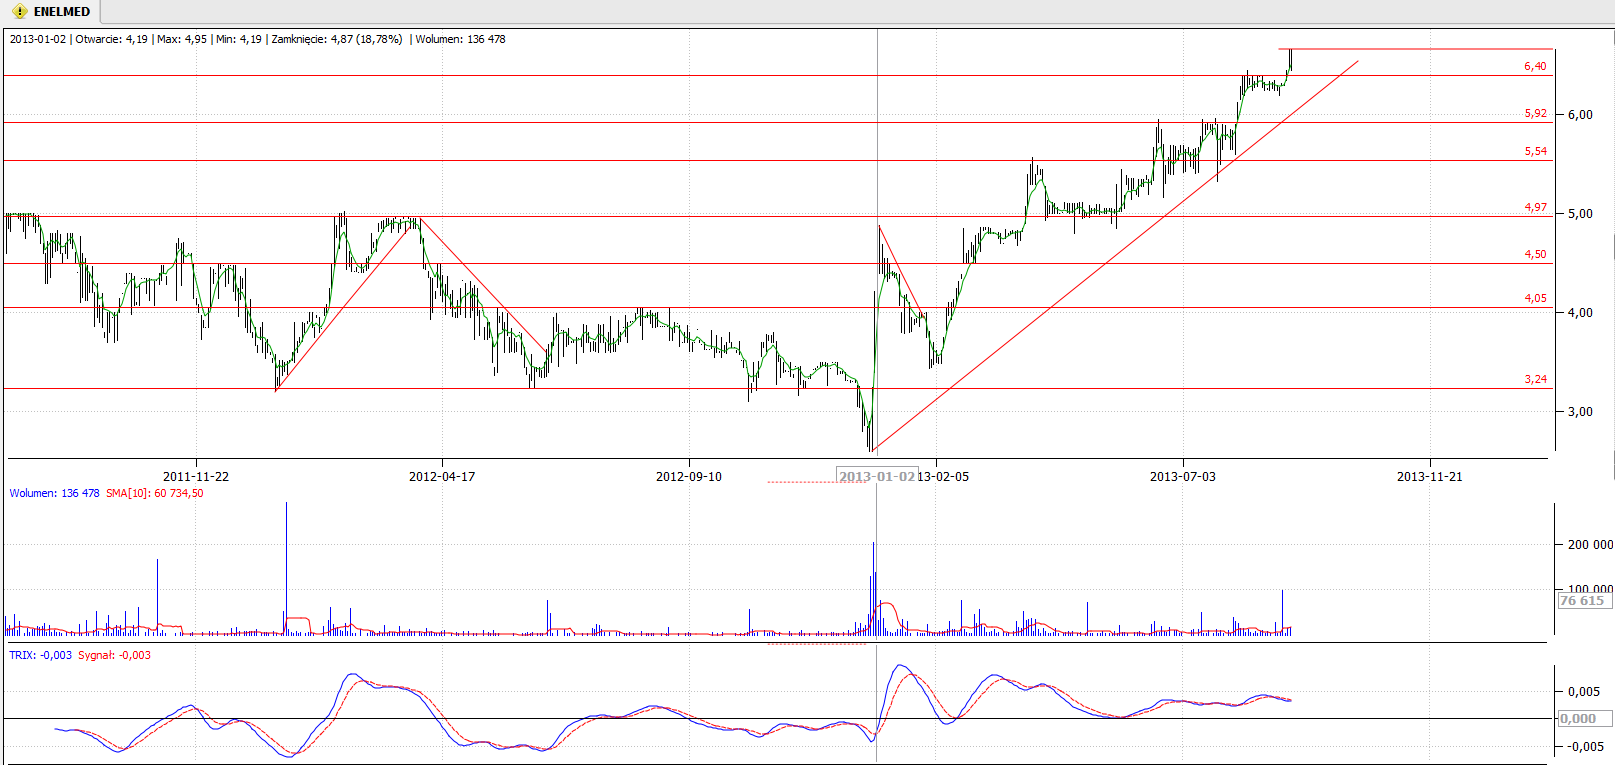Image resolution: width=1615 pixels, height=765 pixels.
Task: Click the 0,005 TRIX axis value
Action: click(1584, 691)
